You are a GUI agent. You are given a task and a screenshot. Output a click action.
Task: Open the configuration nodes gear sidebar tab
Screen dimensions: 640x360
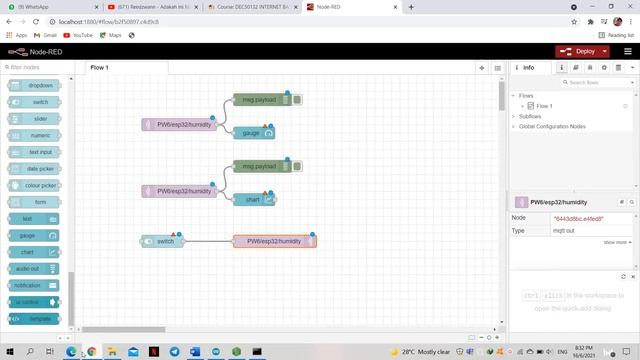coord(604,68)
